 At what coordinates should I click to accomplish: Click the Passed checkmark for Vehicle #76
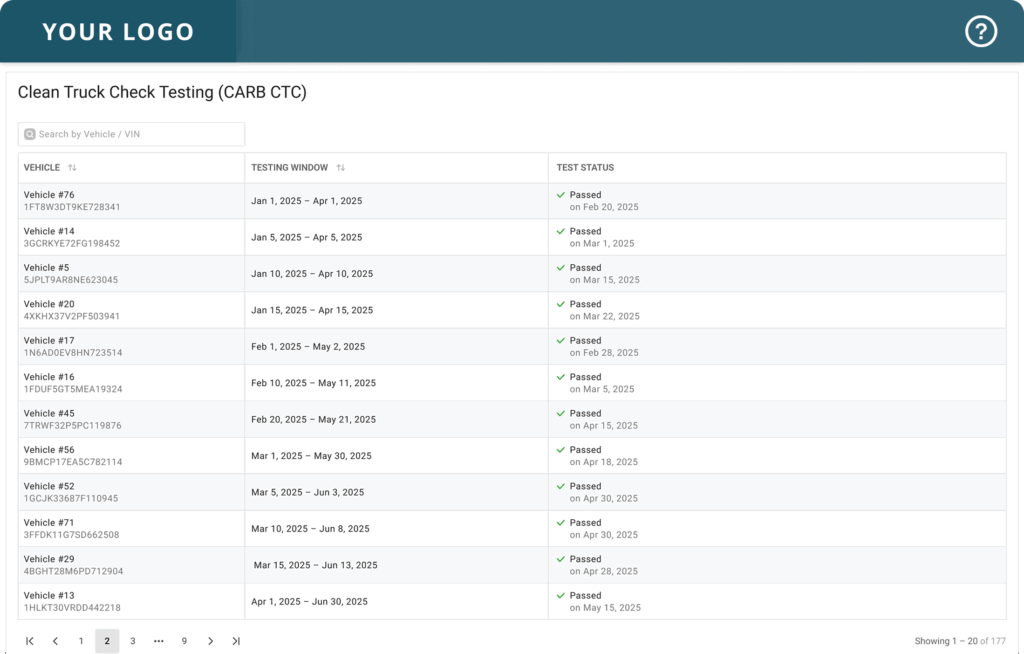pos(561,195)
